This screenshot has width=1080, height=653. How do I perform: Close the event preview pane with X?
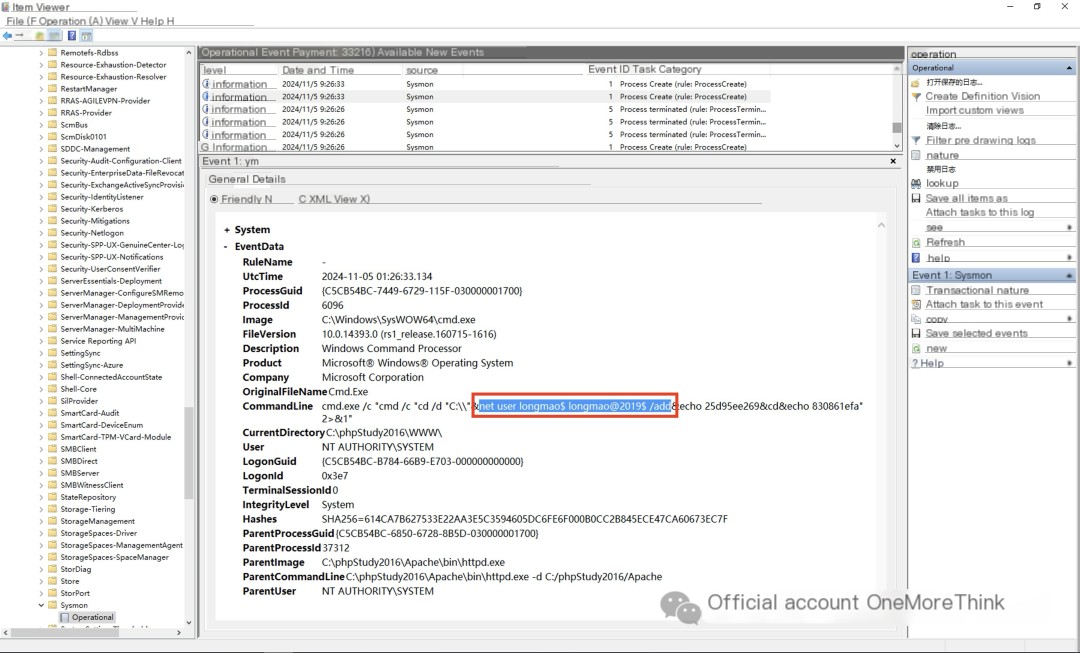coord(893,161)
